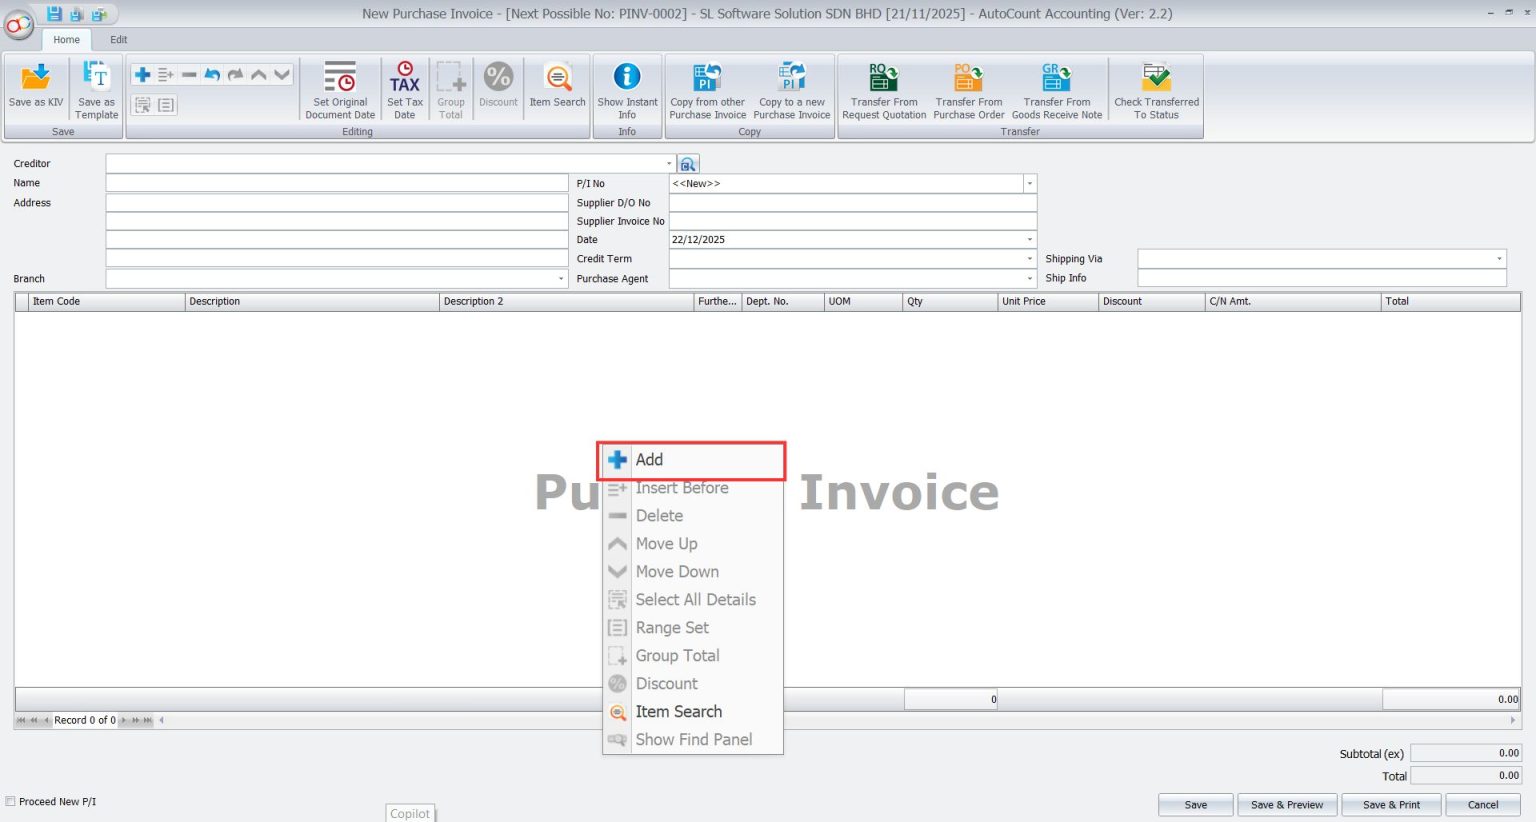Click Transfer From Goods Receive Note

[1056, 88]
